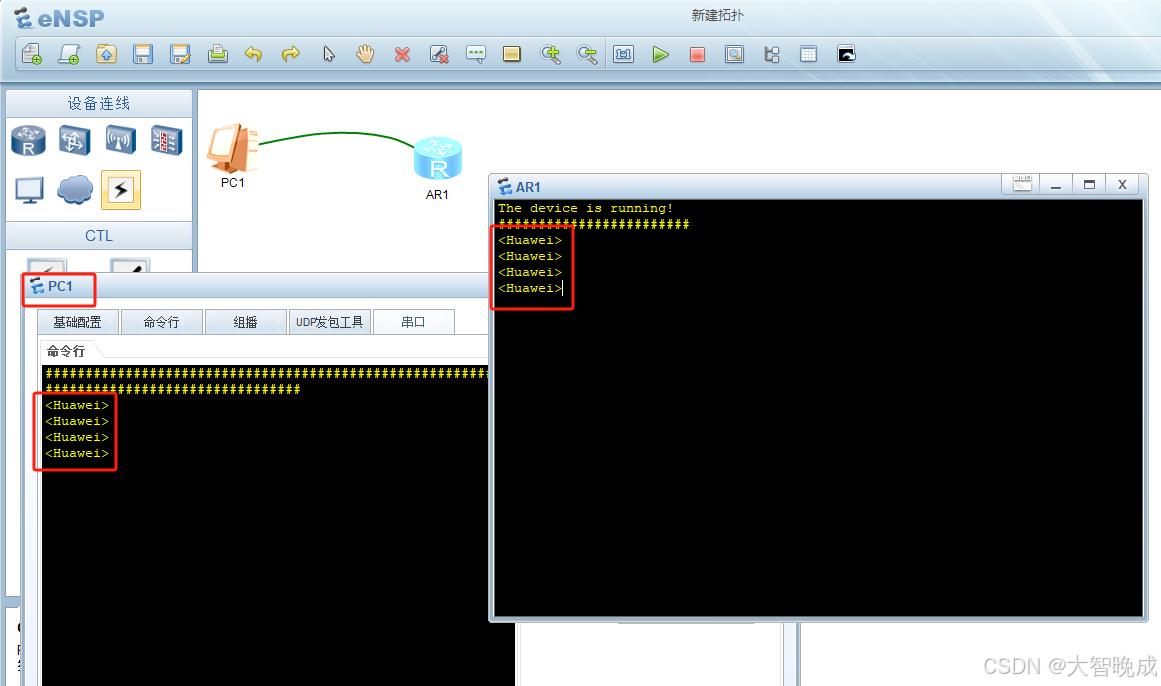
Task: Click the red X delete tool
Action: [402, 54]
